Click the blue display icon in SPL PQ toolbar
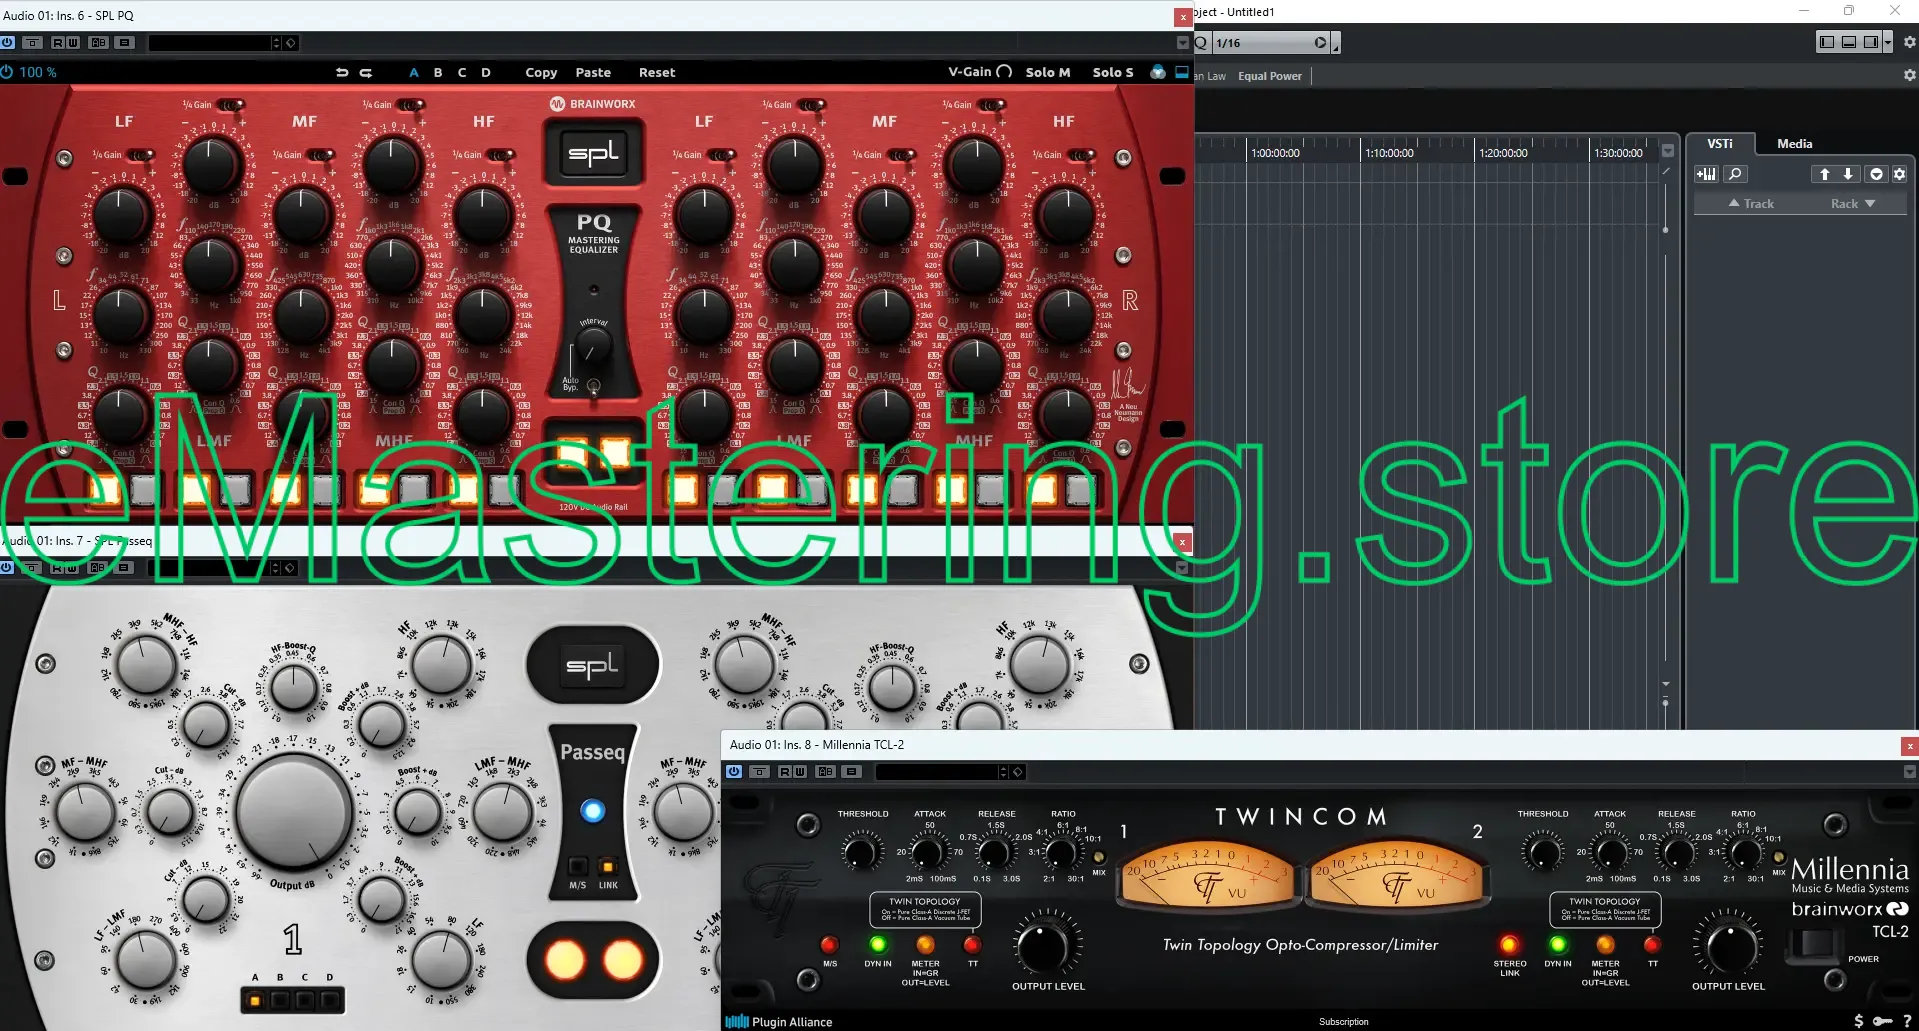This screenshot has width=1919, height=1031. (x=1182, y=72)
